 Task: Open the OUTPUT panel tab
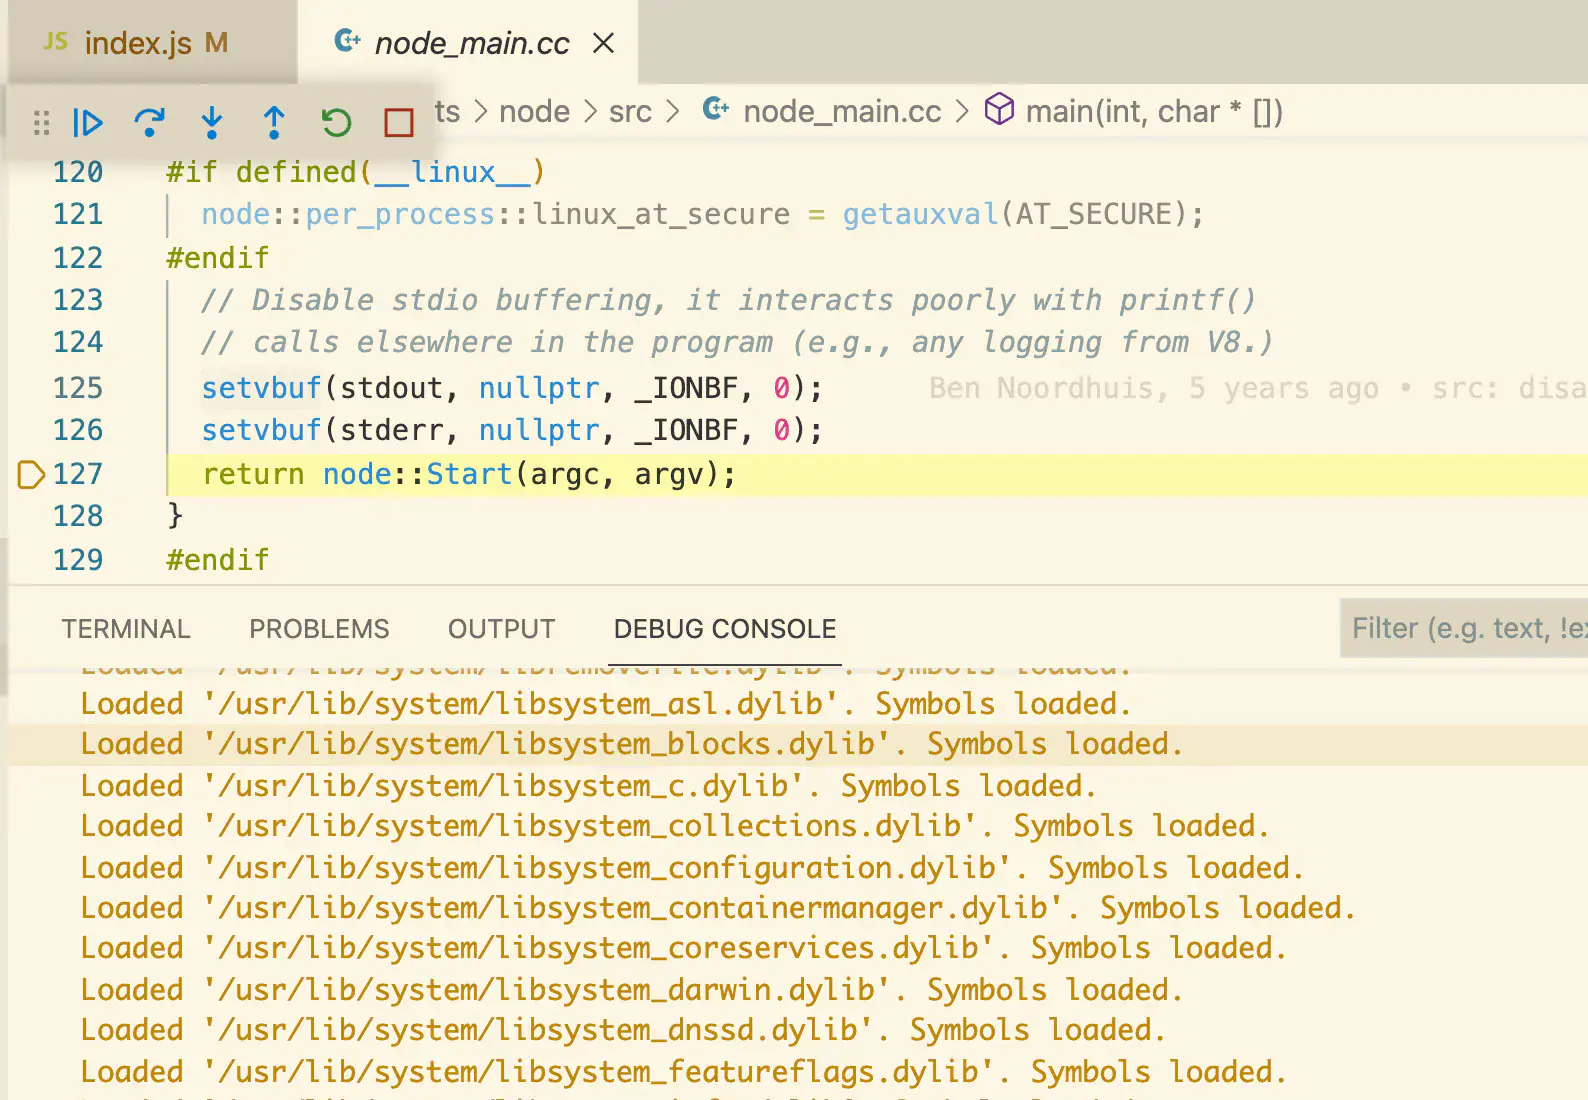click(501, 629)
